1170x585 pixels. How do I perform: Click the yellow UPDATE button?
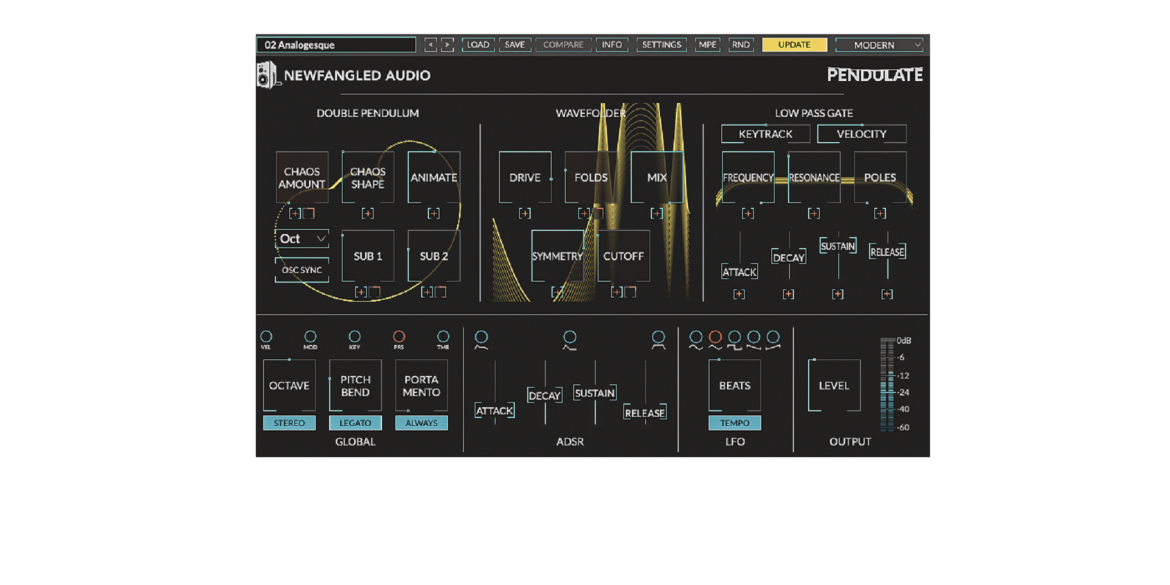(795, 45)
